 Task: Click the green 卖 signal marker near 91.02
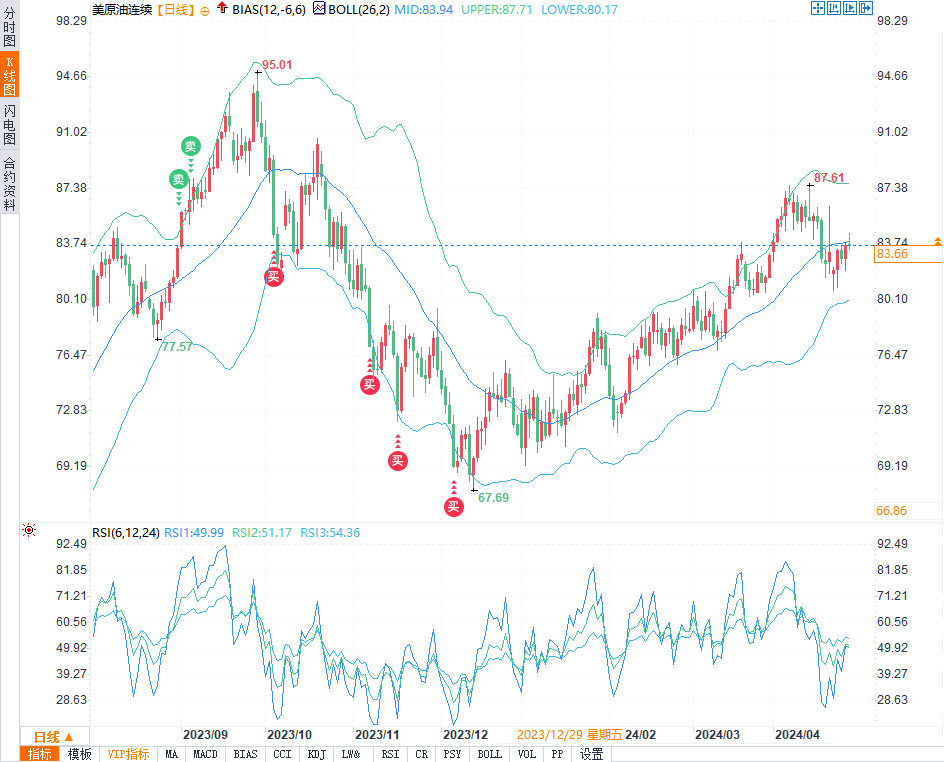(x=191, y=146)
